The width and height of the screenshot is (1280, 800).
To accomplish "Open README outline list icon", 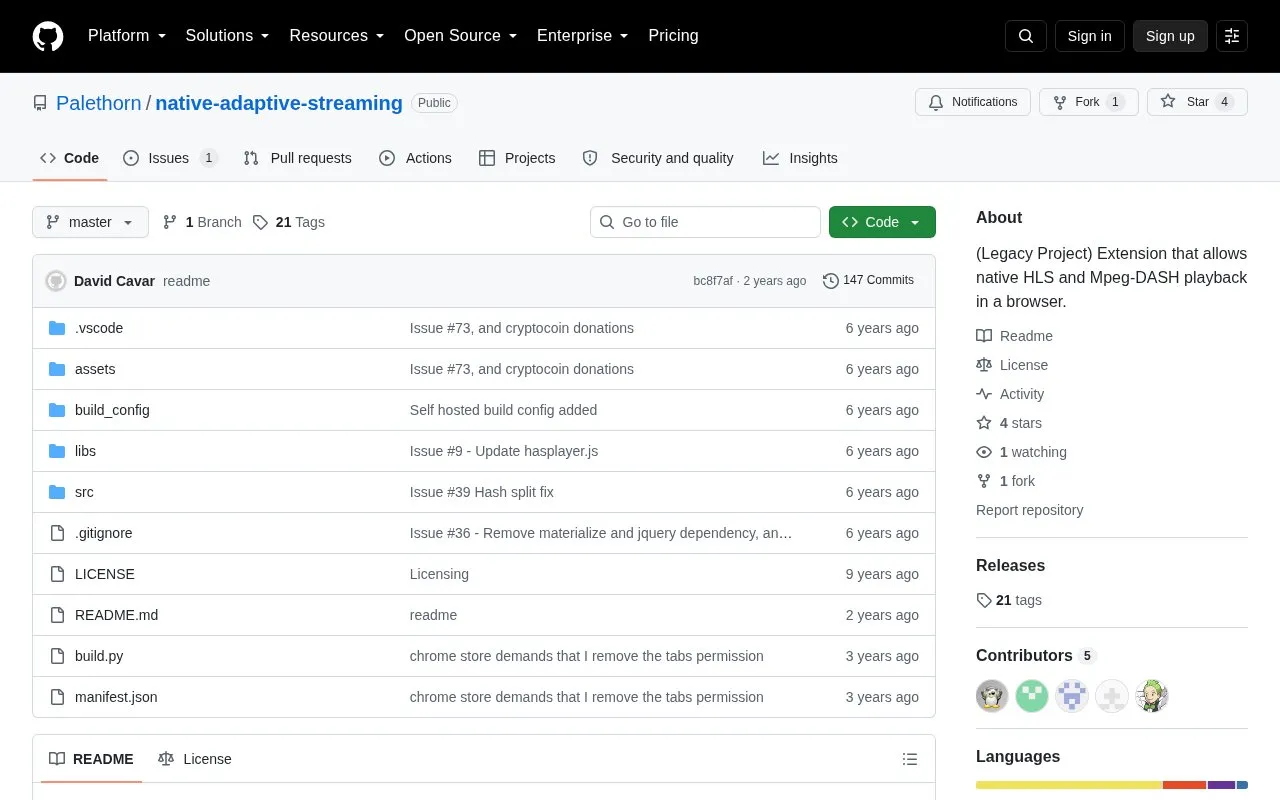I will [x=910, y=759].
